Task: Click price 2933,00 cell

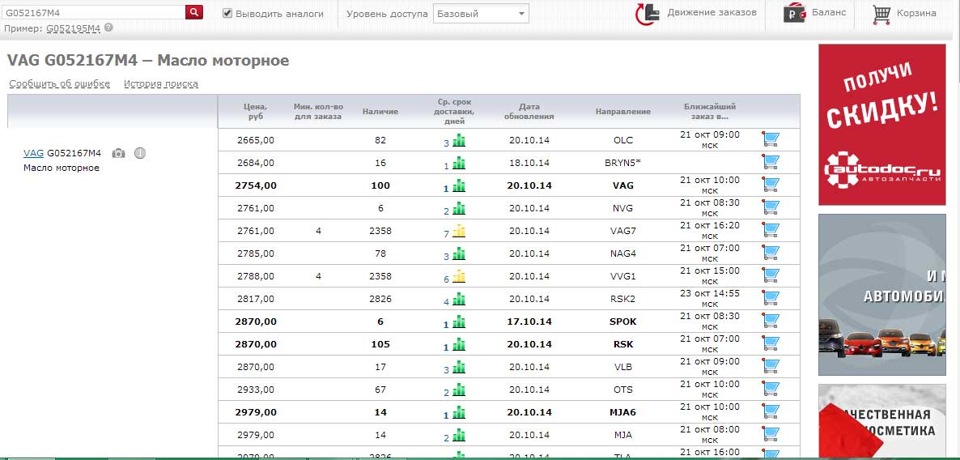Action: 255,390
